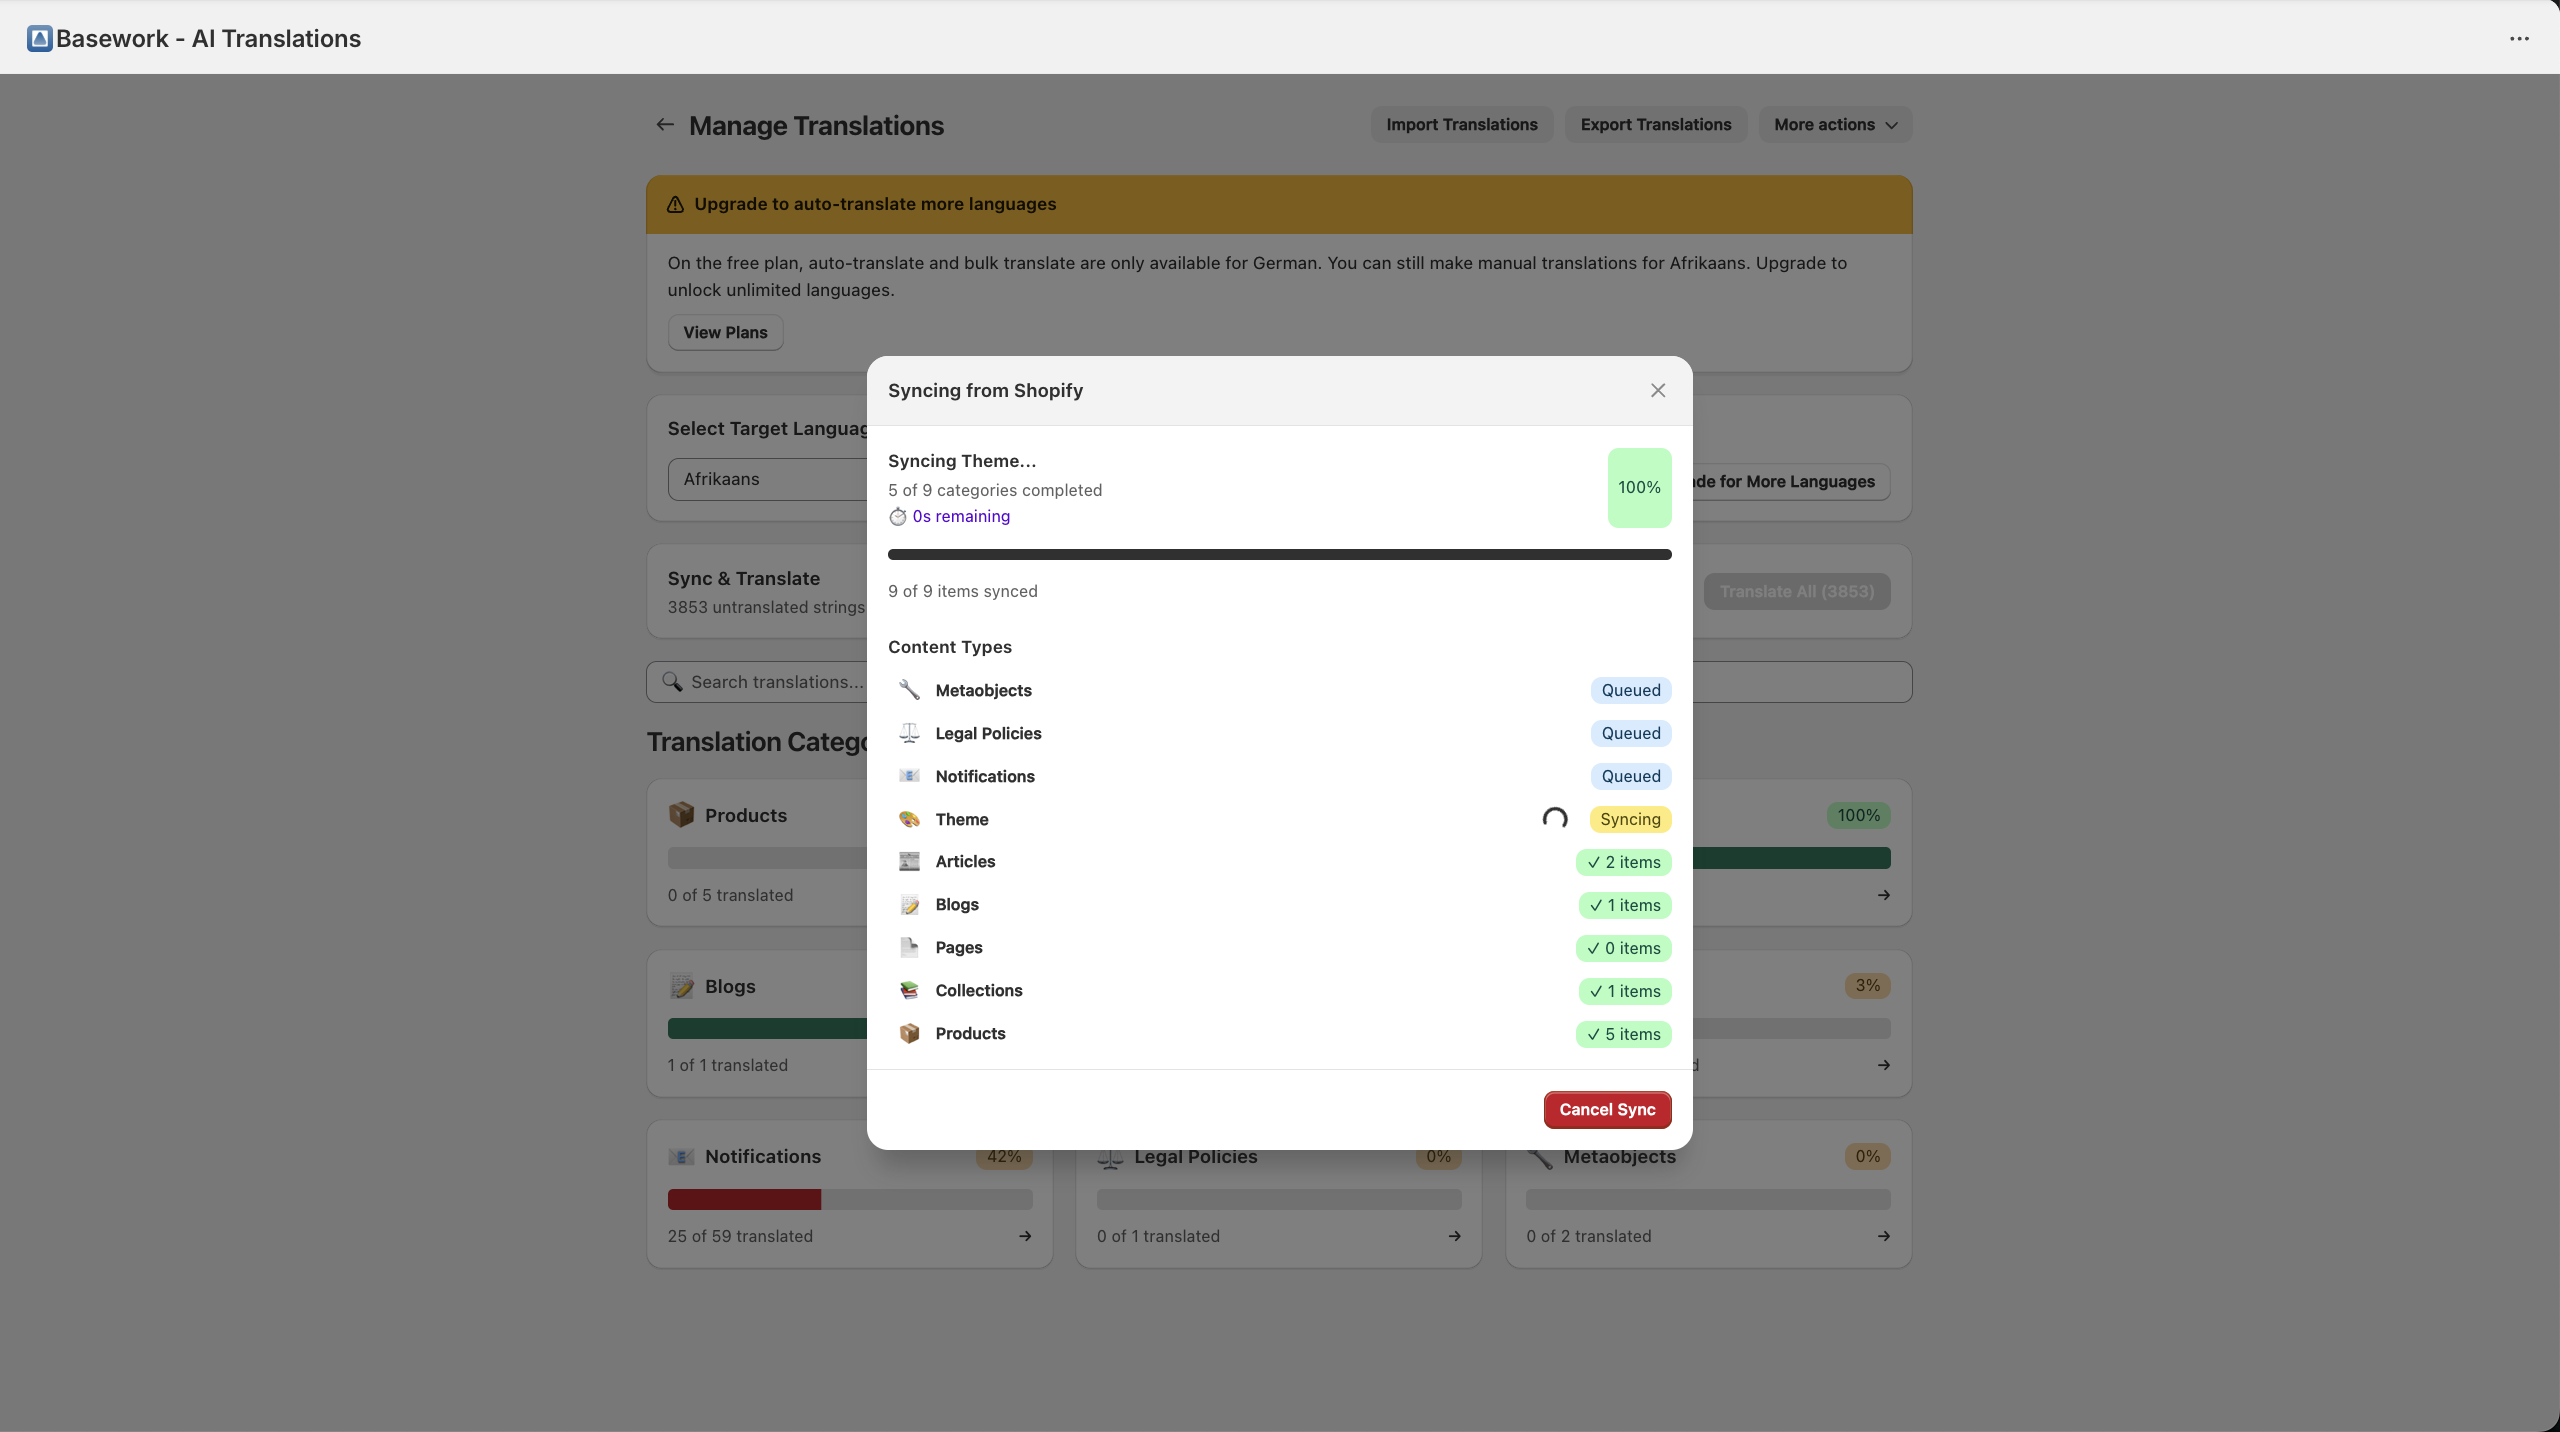This screenshot has width=2560, height=1432.
Task: Click the Theme palette icon
Action: tap(909, 819)
